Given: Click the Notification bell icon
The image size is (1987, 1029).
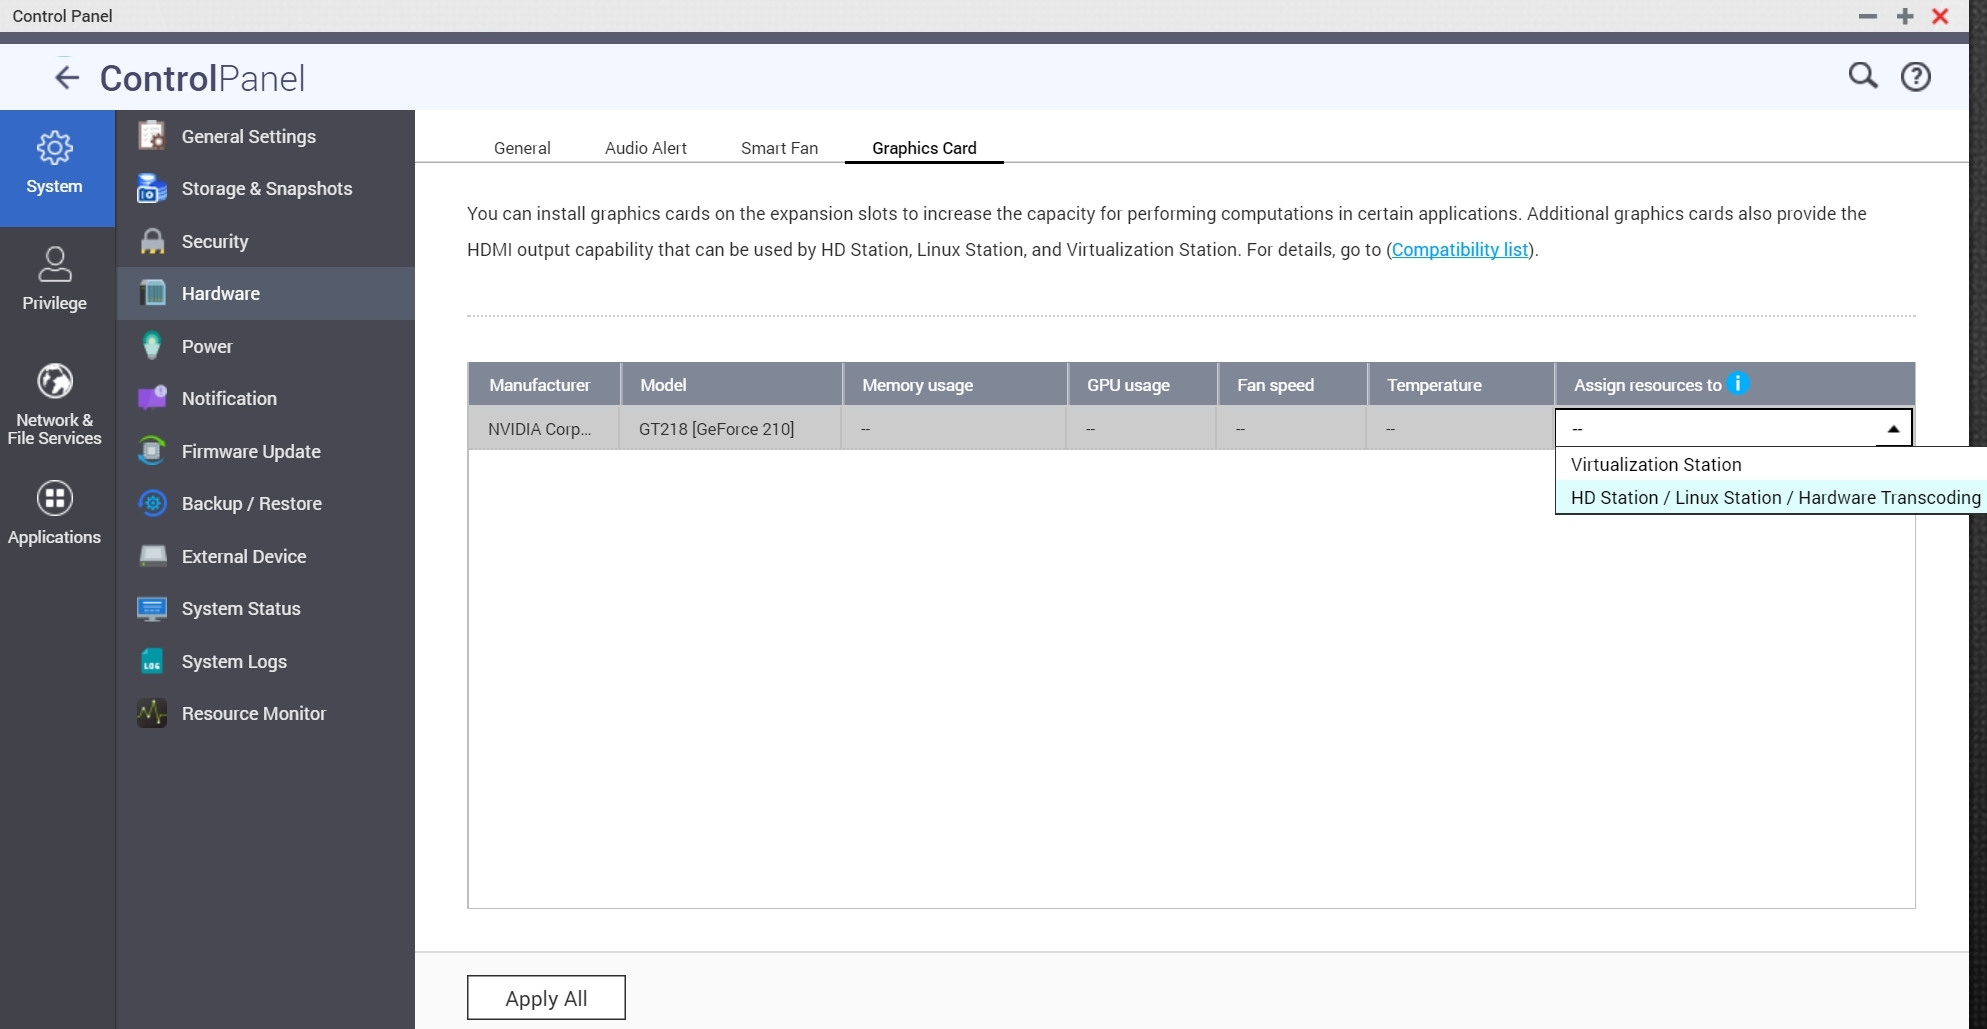Looking at the screenshot, I should (x=152, y=398).
